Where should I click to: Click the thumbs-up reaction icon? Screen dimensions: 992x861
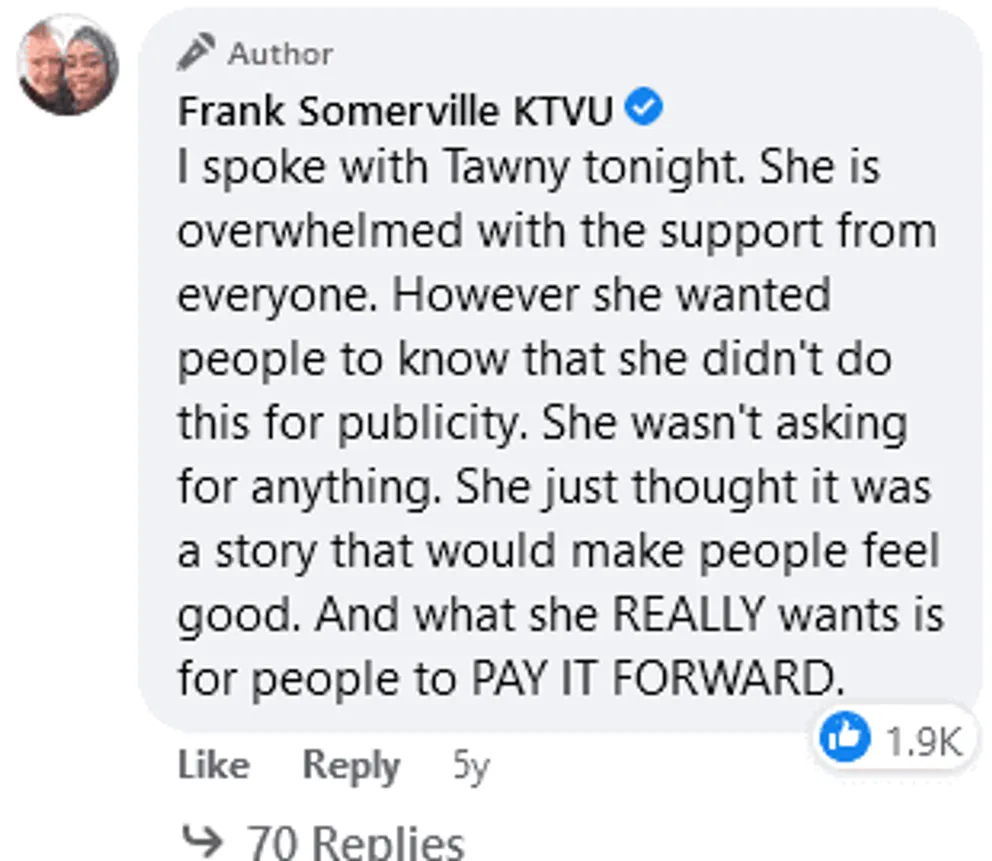tap(844, 740)
